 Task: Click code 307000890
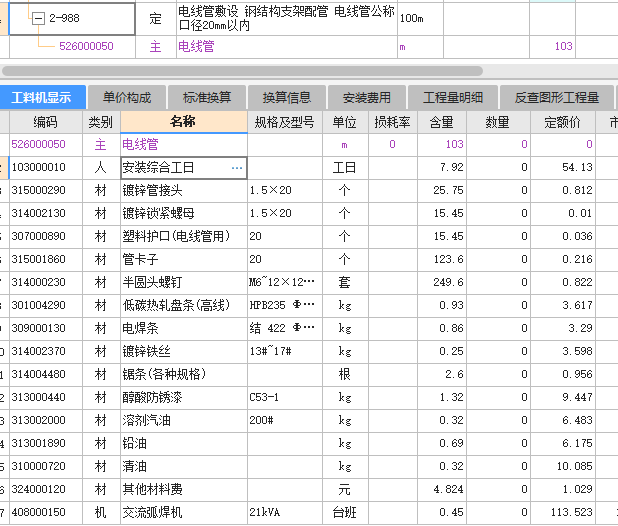tap(39, 236)
